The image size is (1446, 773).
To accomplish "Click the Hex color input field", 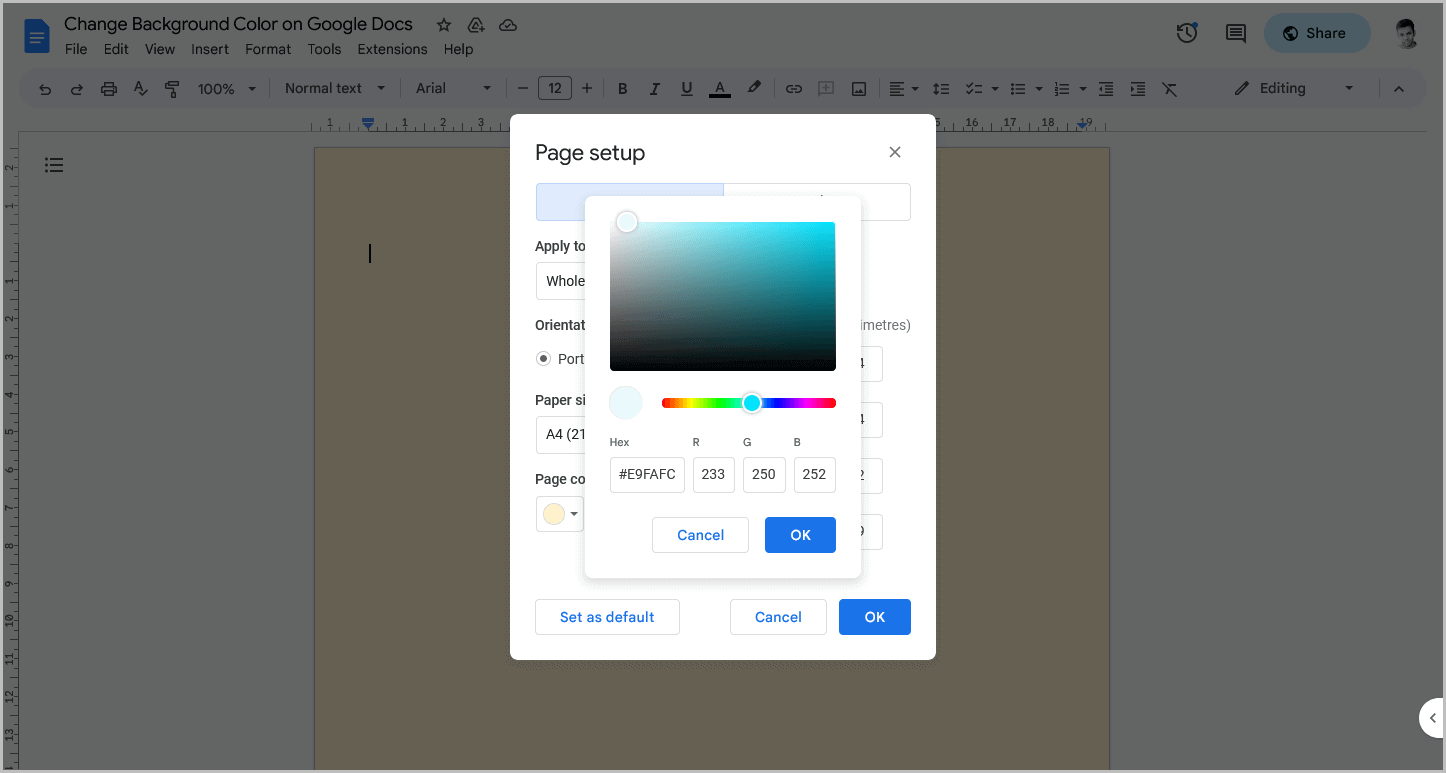I will click(x=647, y=474).
